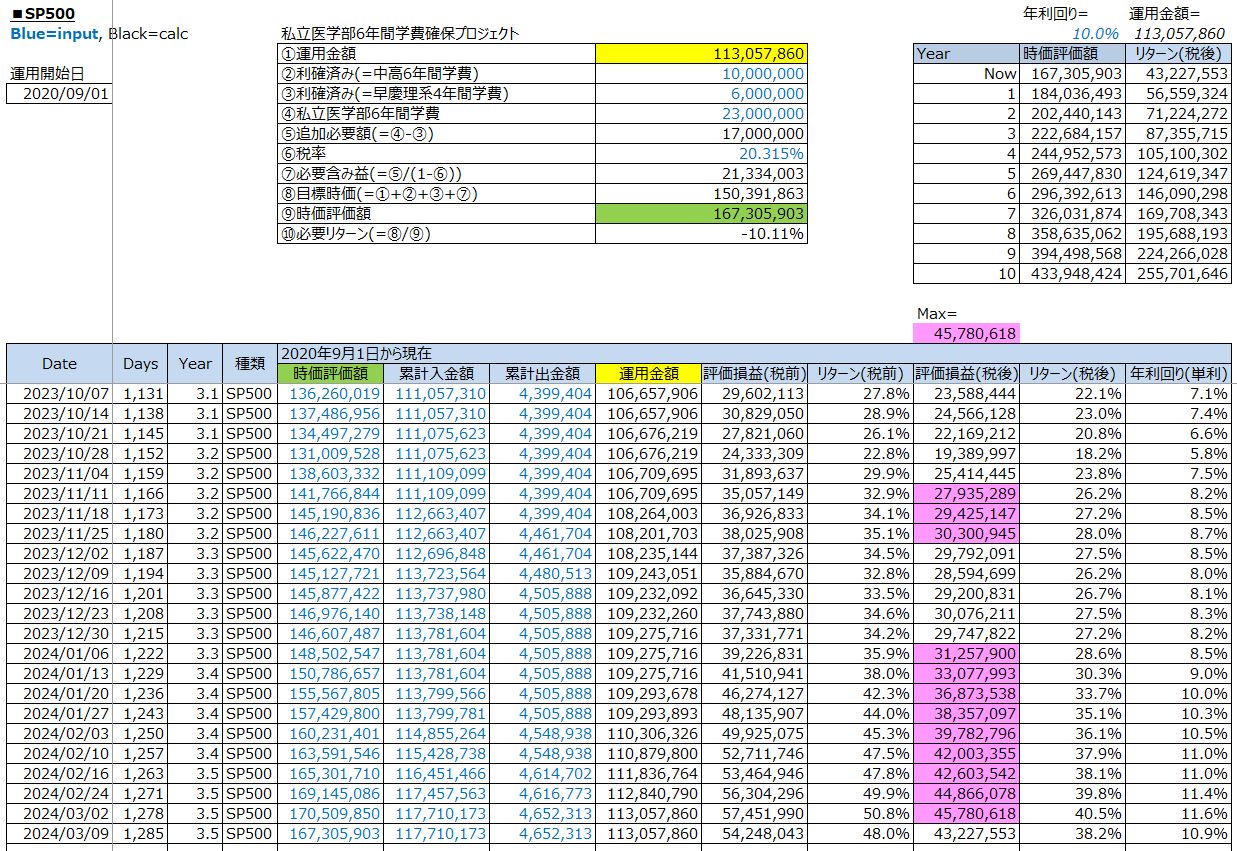The width and height of the screenshot is (1237, 851).
Task: Click the Now row label in projection table
Action: pos(966,73)
